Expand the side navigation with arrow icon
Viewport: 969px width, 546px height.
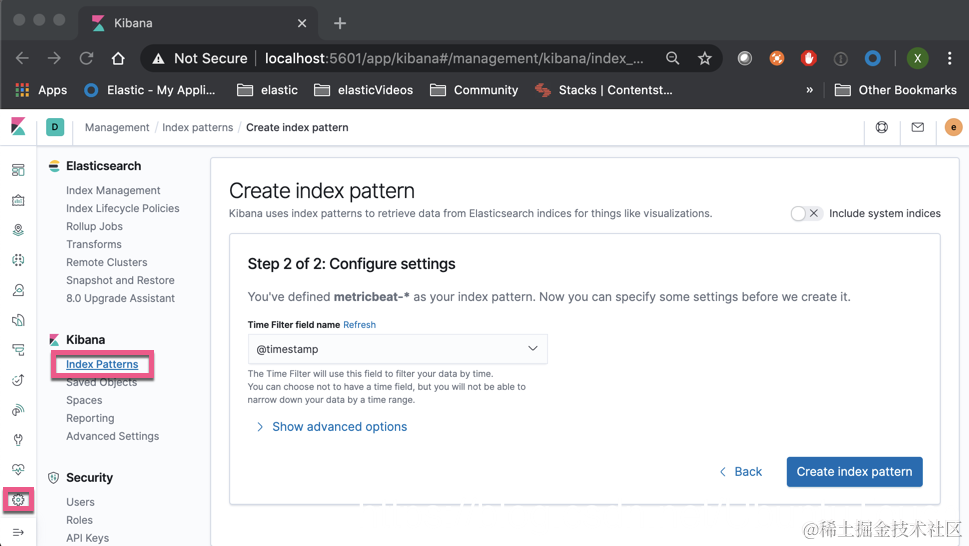pos(18,532)
